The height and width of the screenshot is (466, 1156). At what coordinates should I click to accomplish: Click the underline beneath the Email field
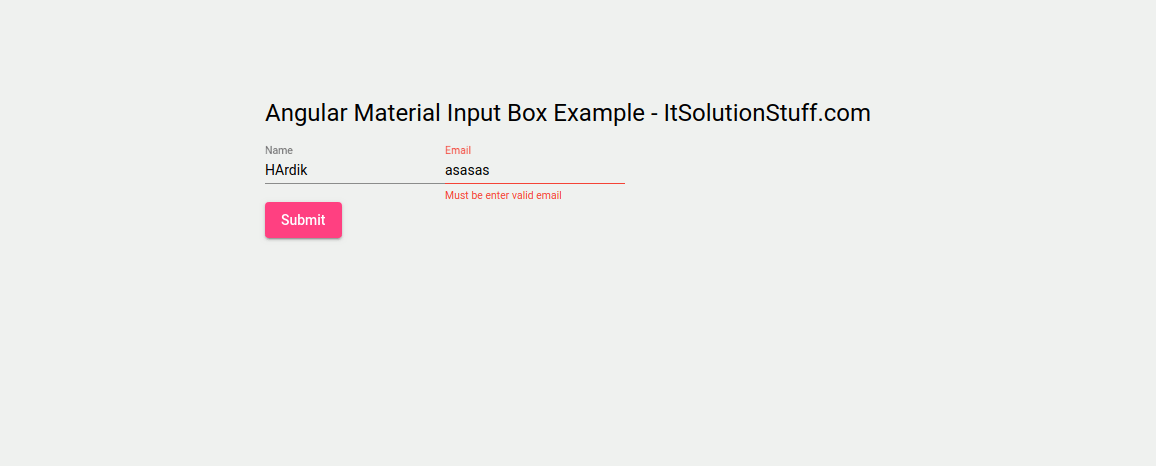point(534,184)
